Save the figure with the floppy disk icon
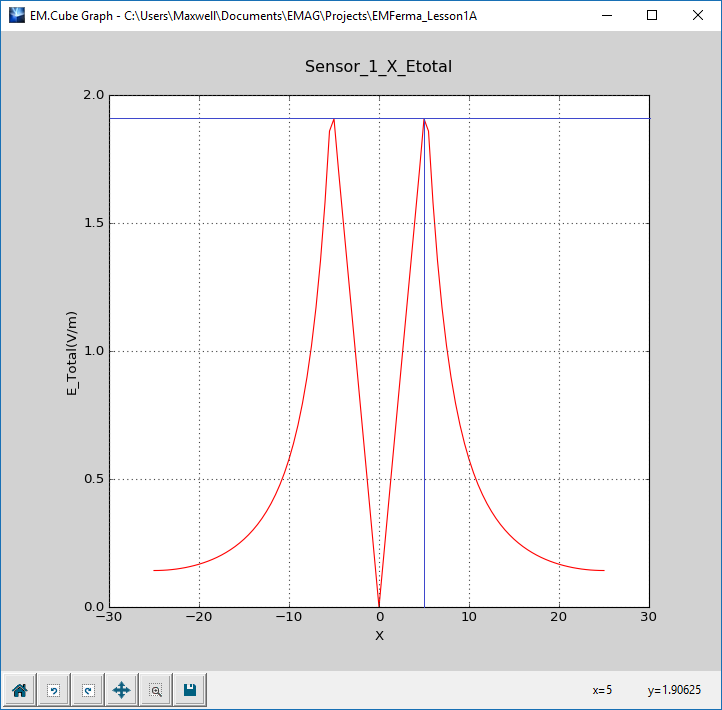The image size is (722, 710). coord(190,689)
